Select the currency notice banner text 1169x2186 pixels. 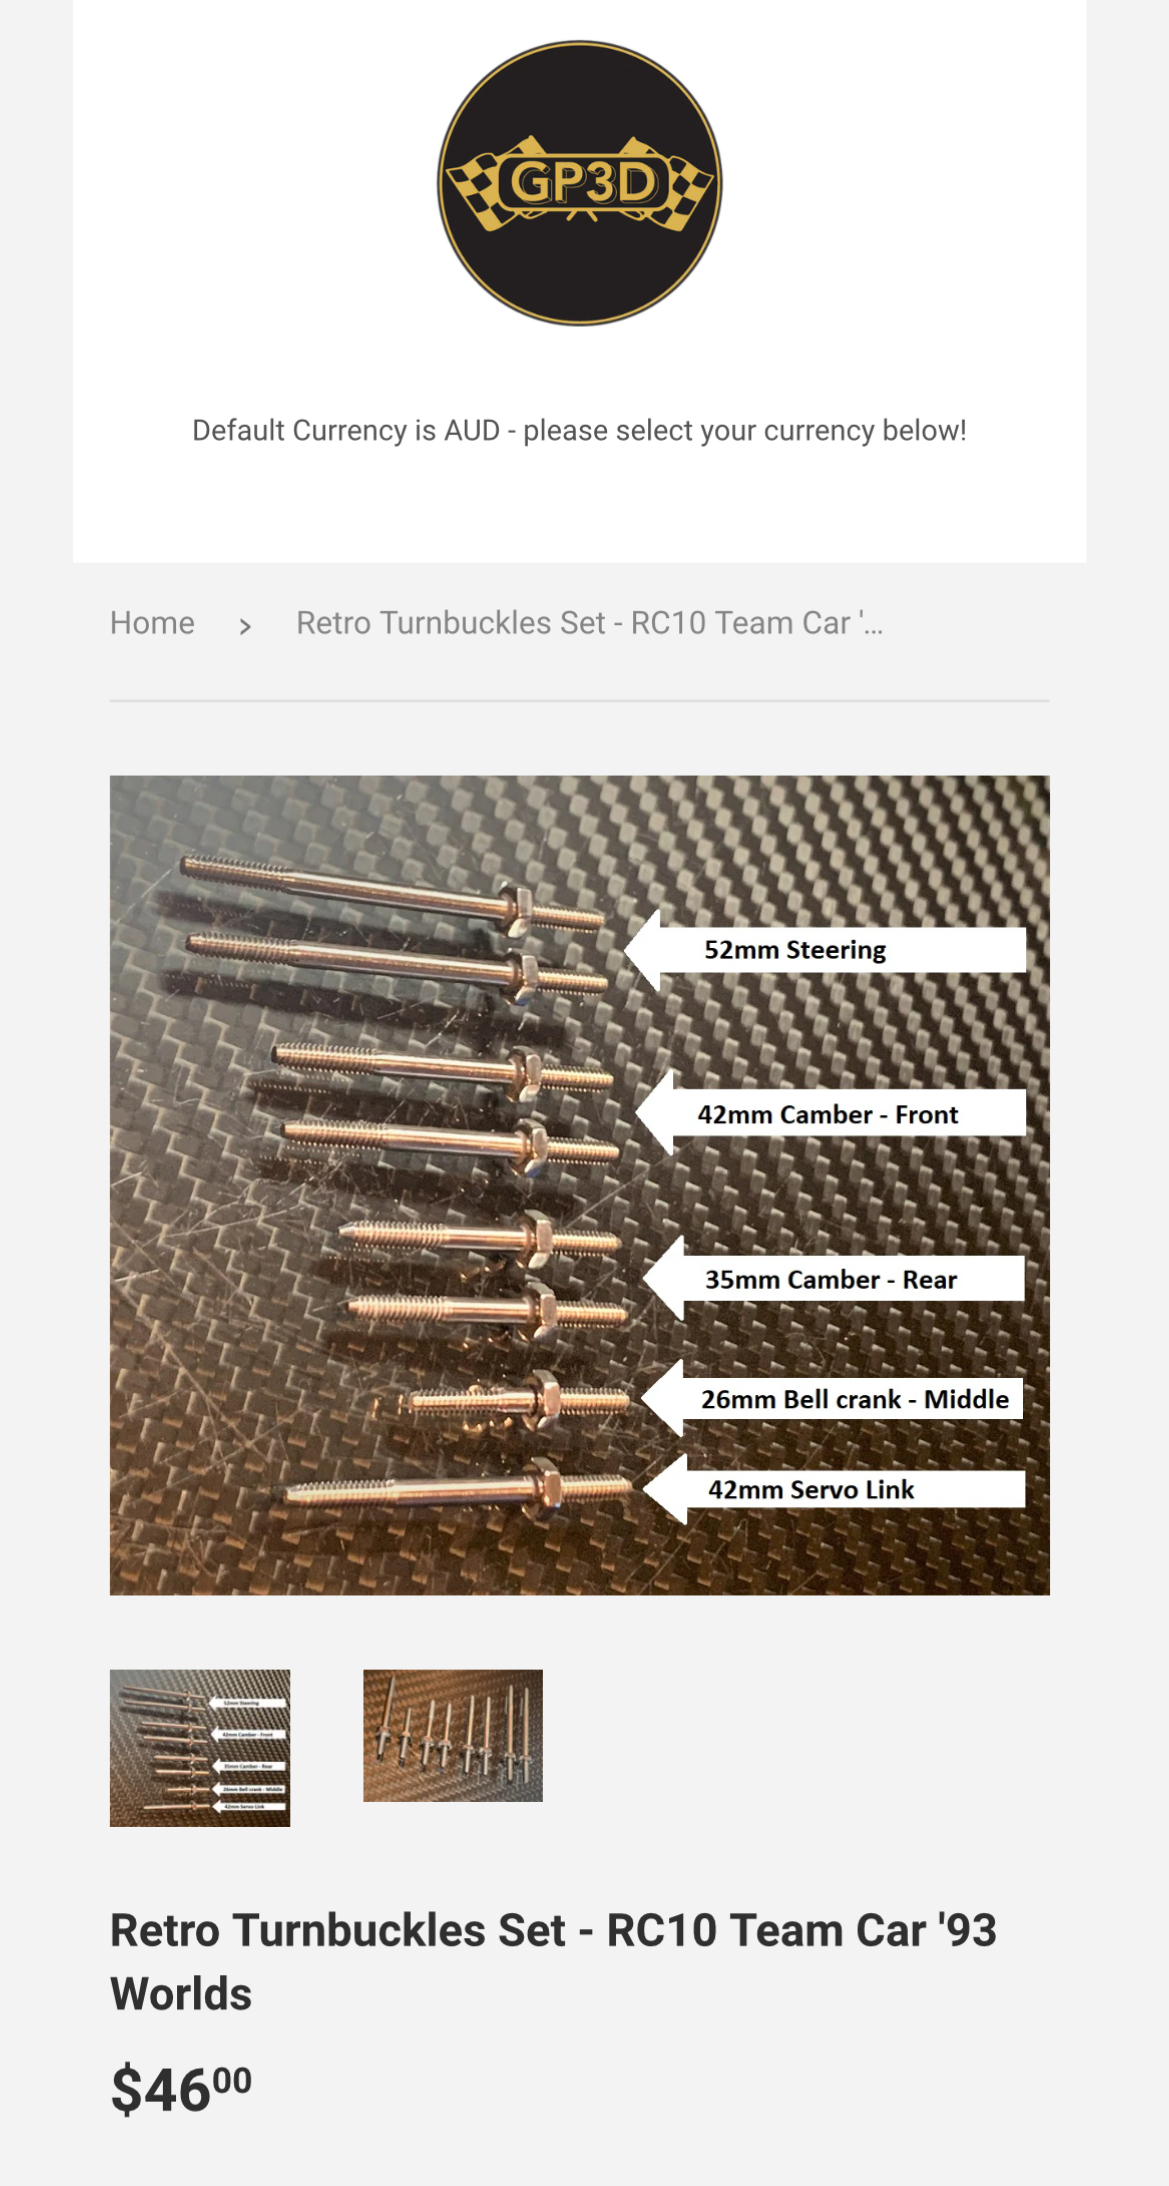click(x=579, y=430)
